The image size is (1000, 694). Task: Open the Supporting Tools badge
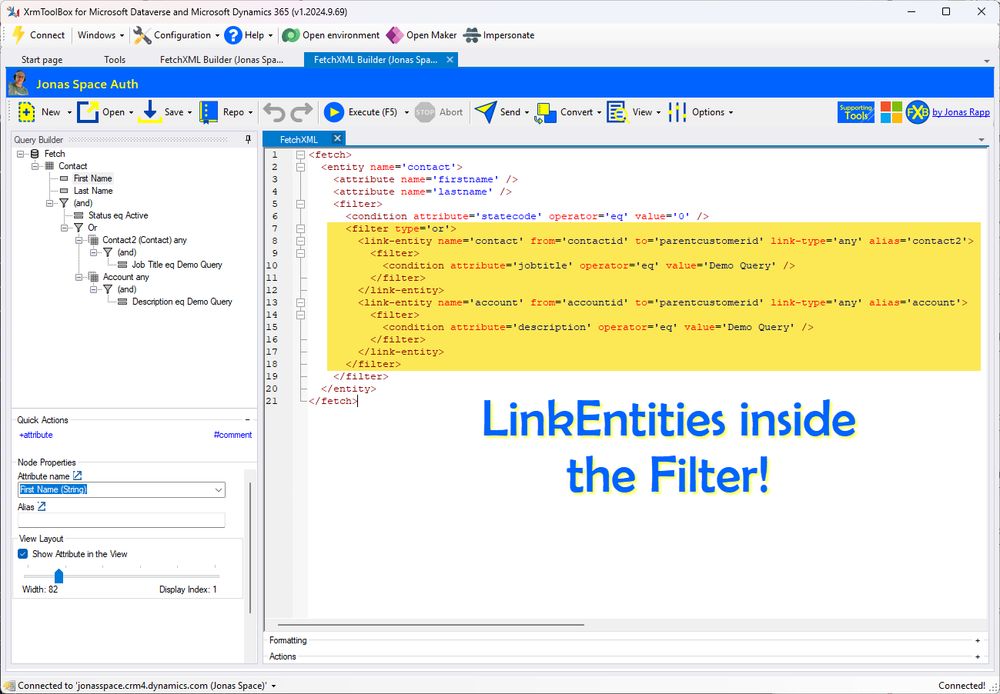pyautogui.click(x=856, y=112)
